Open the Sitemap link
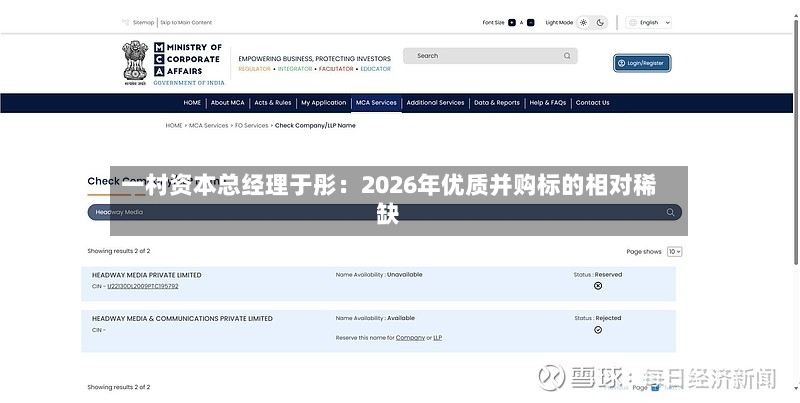 (143, 22)
